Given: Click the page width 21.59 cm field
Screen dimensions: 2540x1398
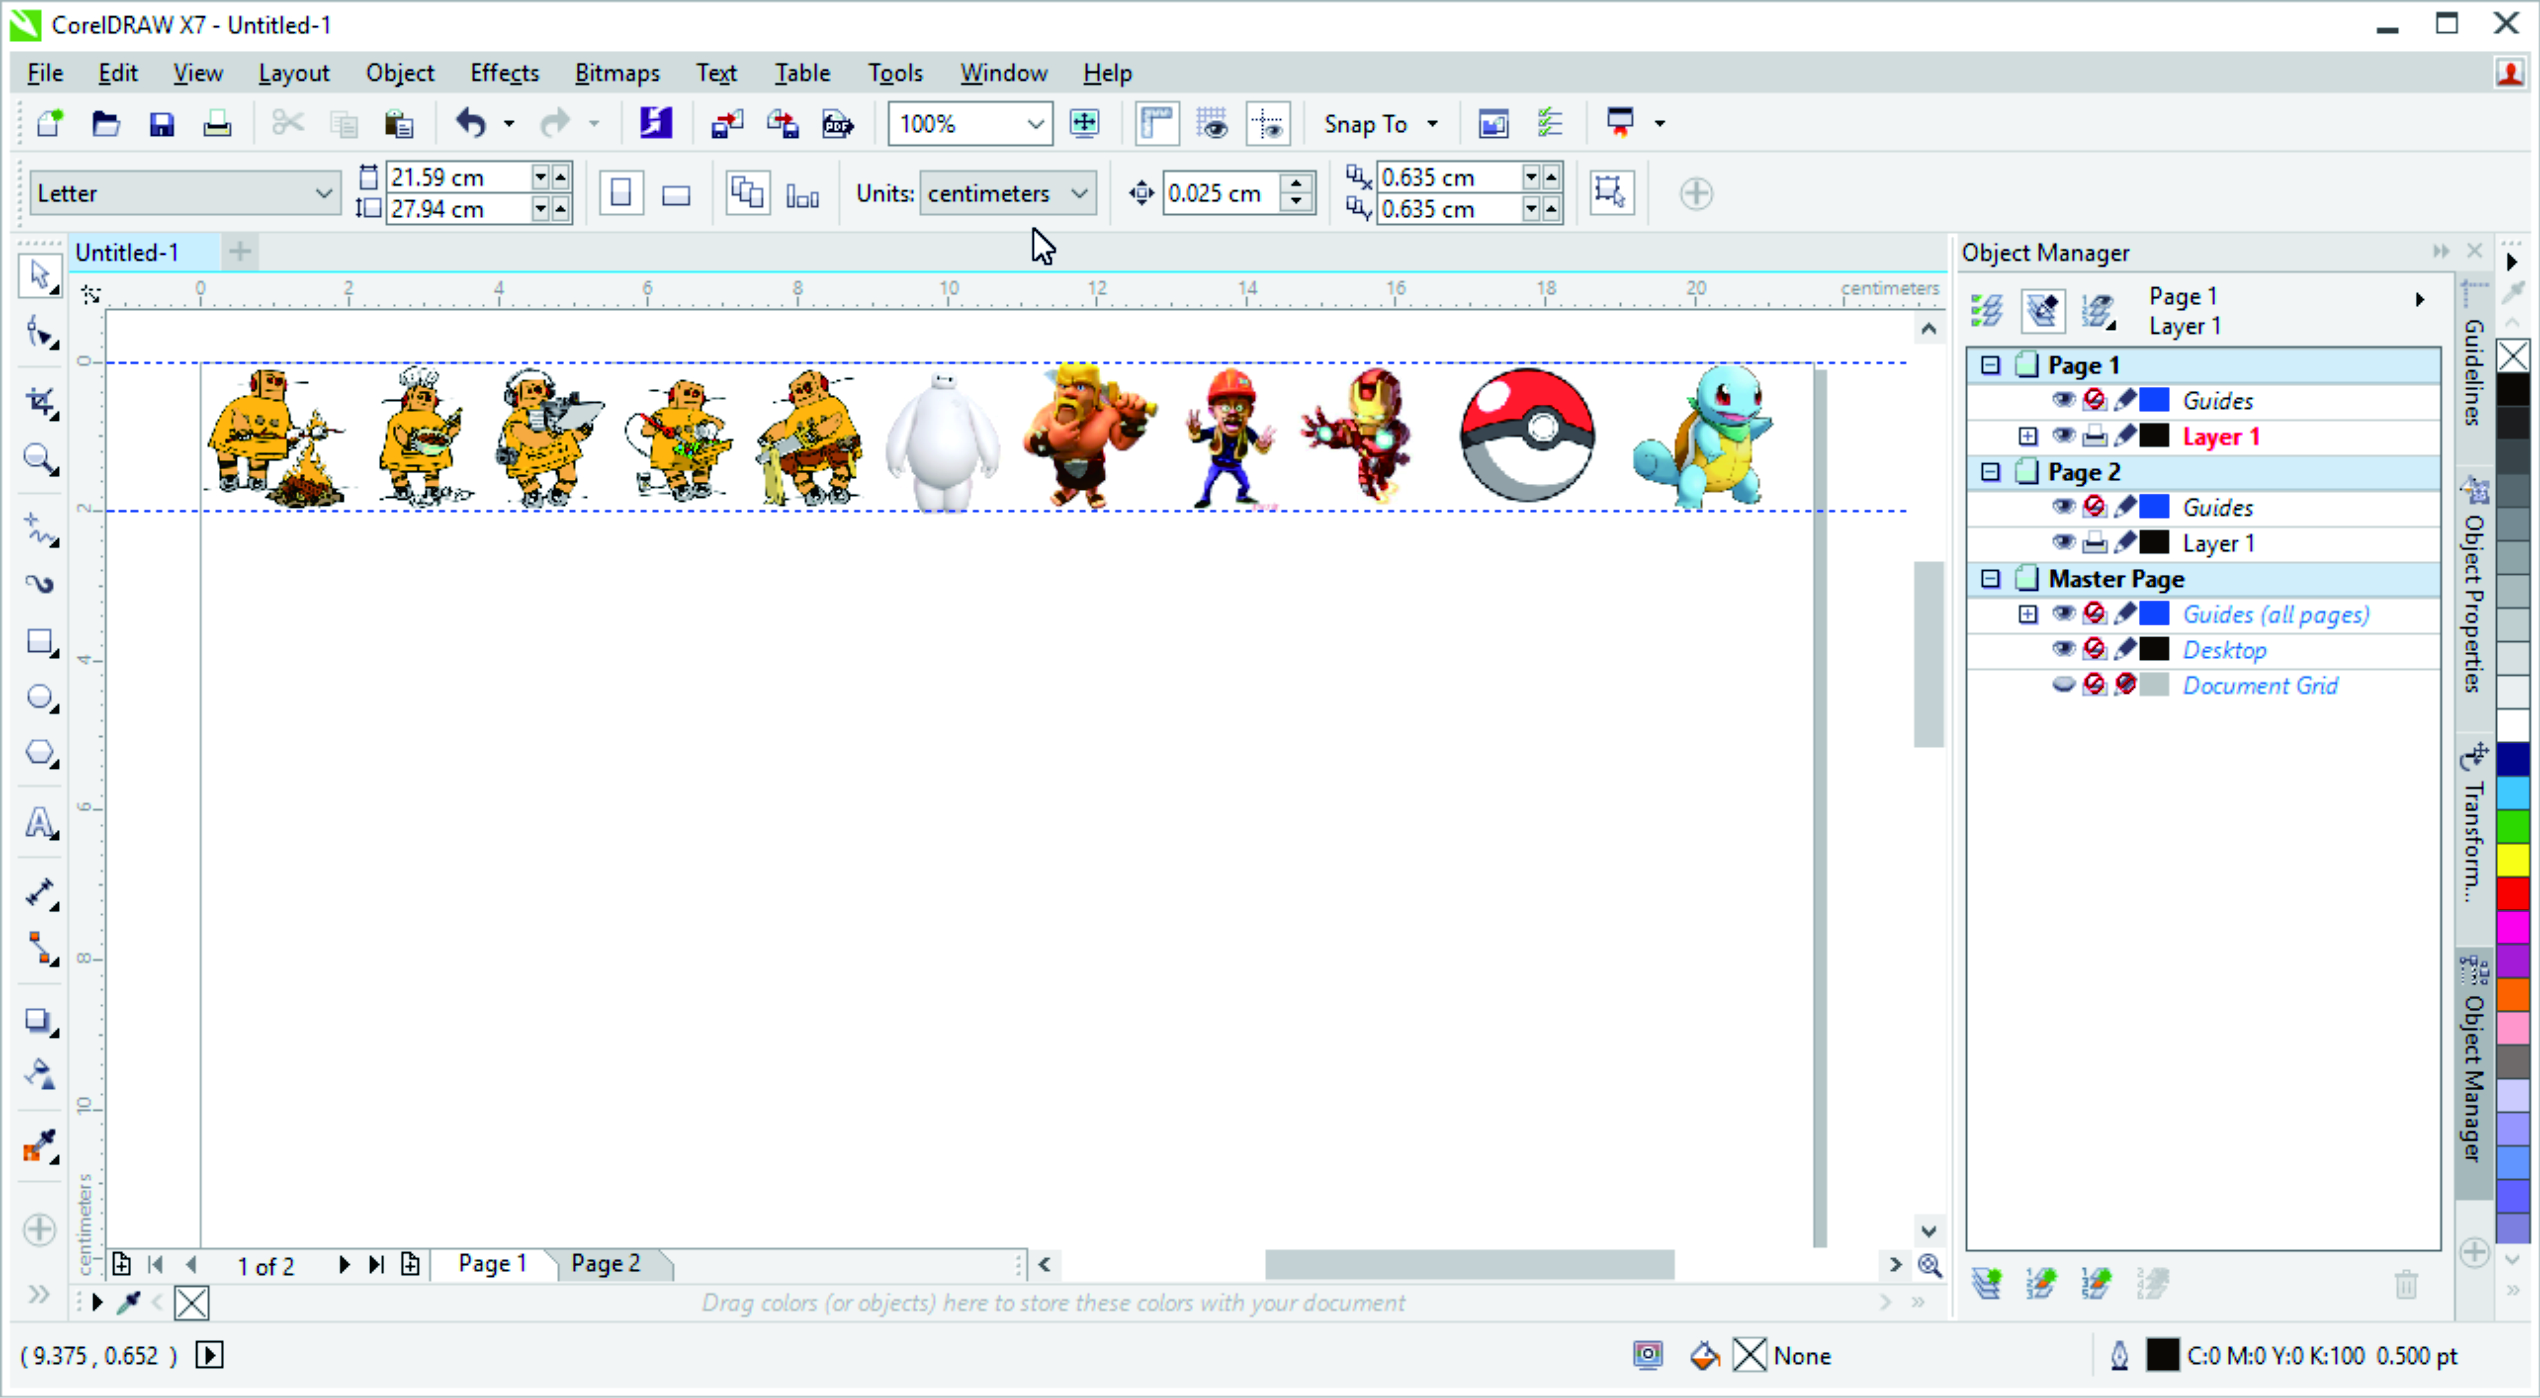Looking at the screenshot, I should pyautogui.click(x=458, y=177).
